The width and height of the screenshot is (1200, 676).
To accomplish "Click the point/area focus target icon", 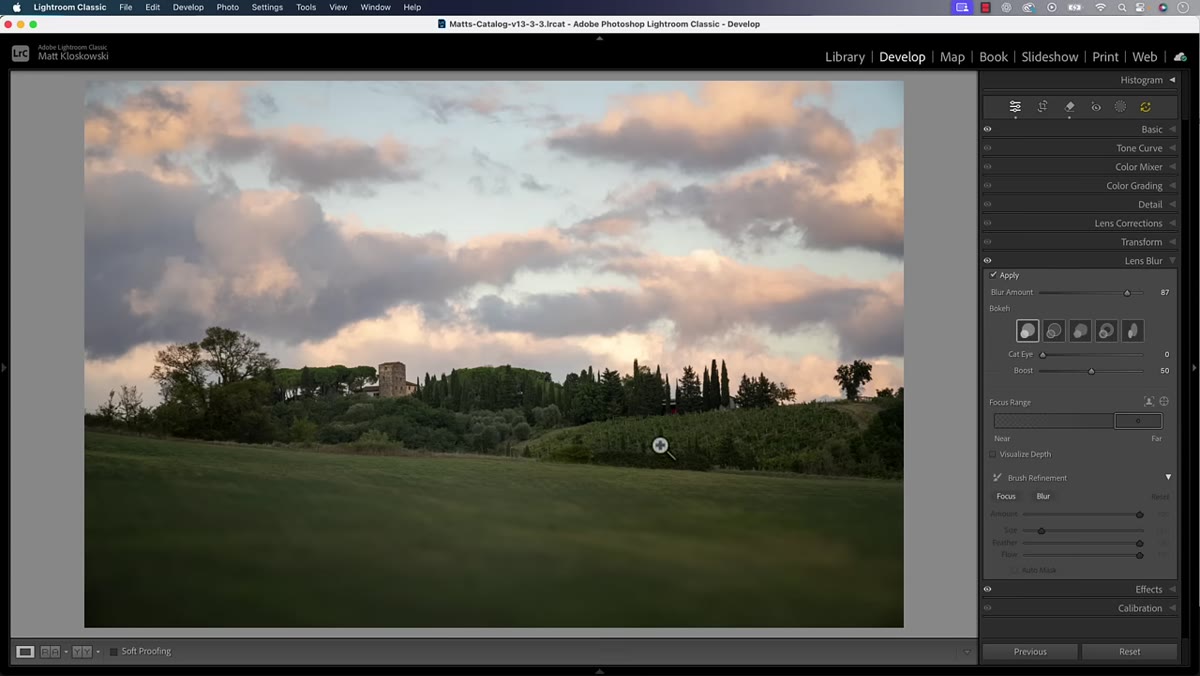I will tap(1164, 402).
